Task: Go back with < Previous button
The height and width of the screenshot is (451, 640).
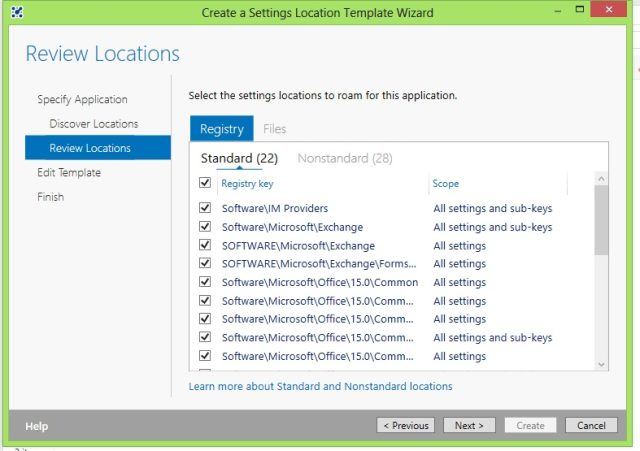Action: (x=406, y=425)
